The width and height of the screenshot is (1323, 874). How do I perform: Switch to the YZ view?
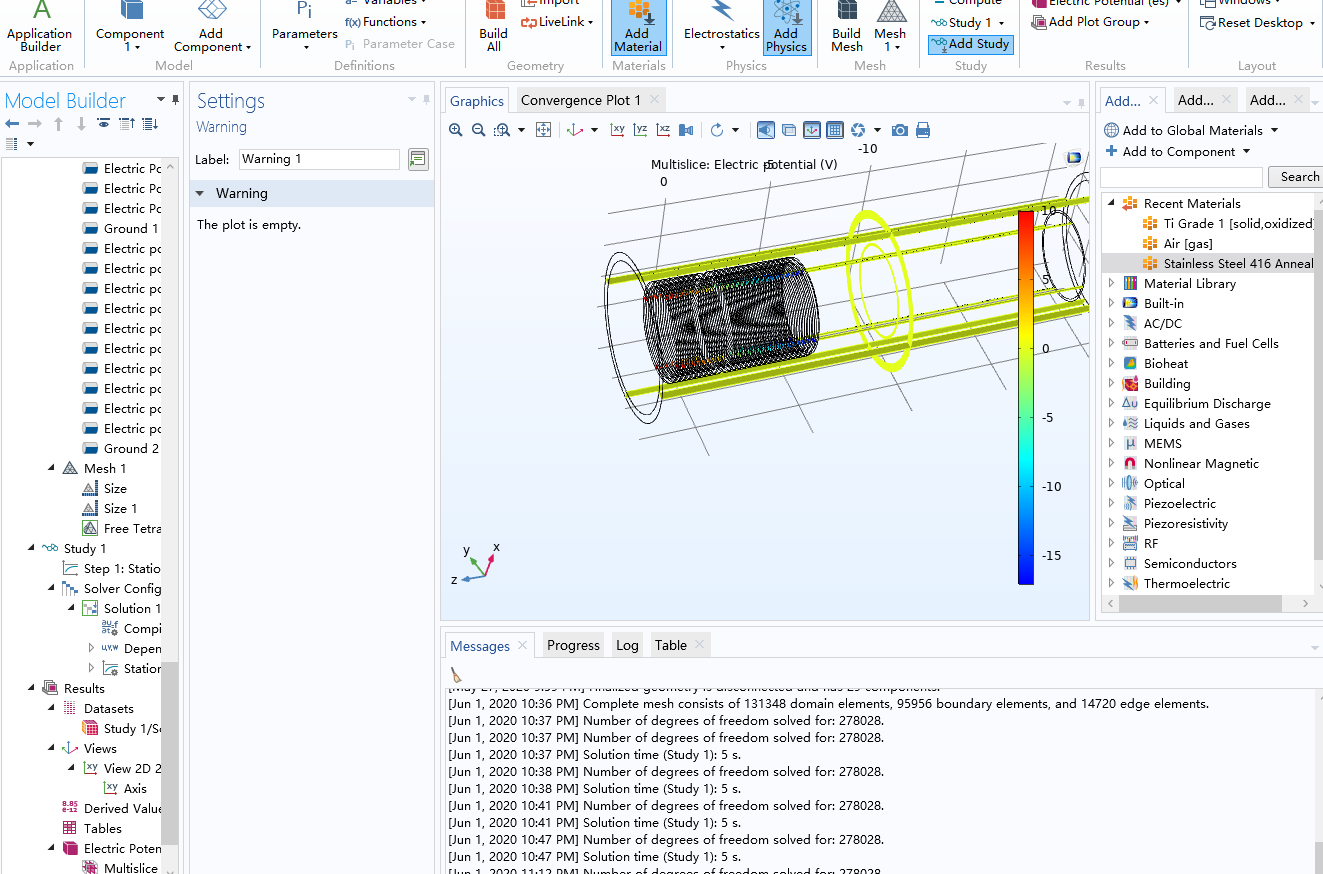[640, 130]
